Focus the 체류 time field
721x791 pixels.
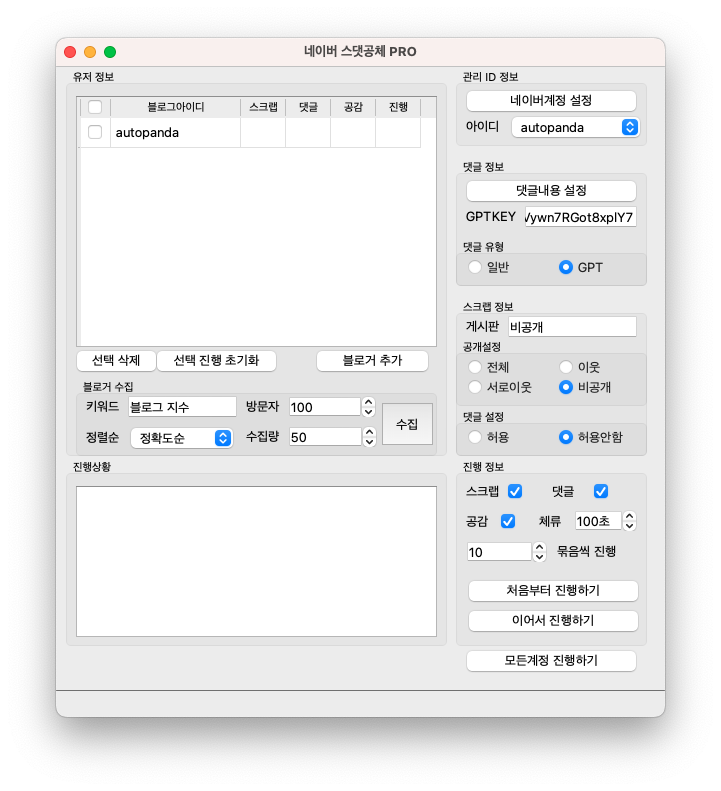tap(598, 521)
